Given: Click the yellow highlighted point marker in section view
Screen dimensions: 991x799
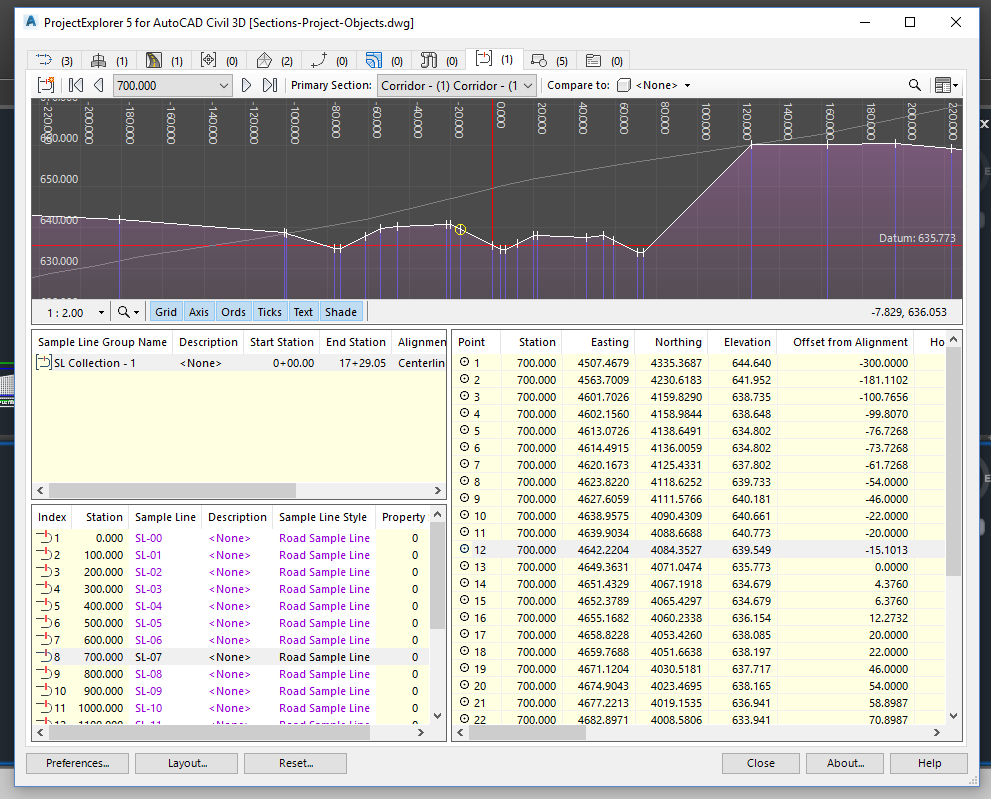Looking at the screenshot, I should pos(460,229).
